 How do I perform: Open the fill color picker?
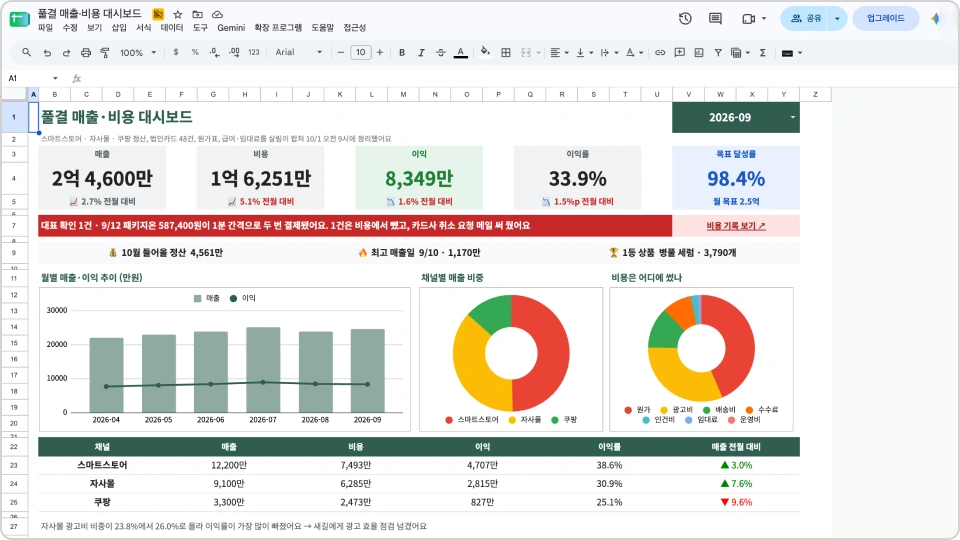point(485,53)
